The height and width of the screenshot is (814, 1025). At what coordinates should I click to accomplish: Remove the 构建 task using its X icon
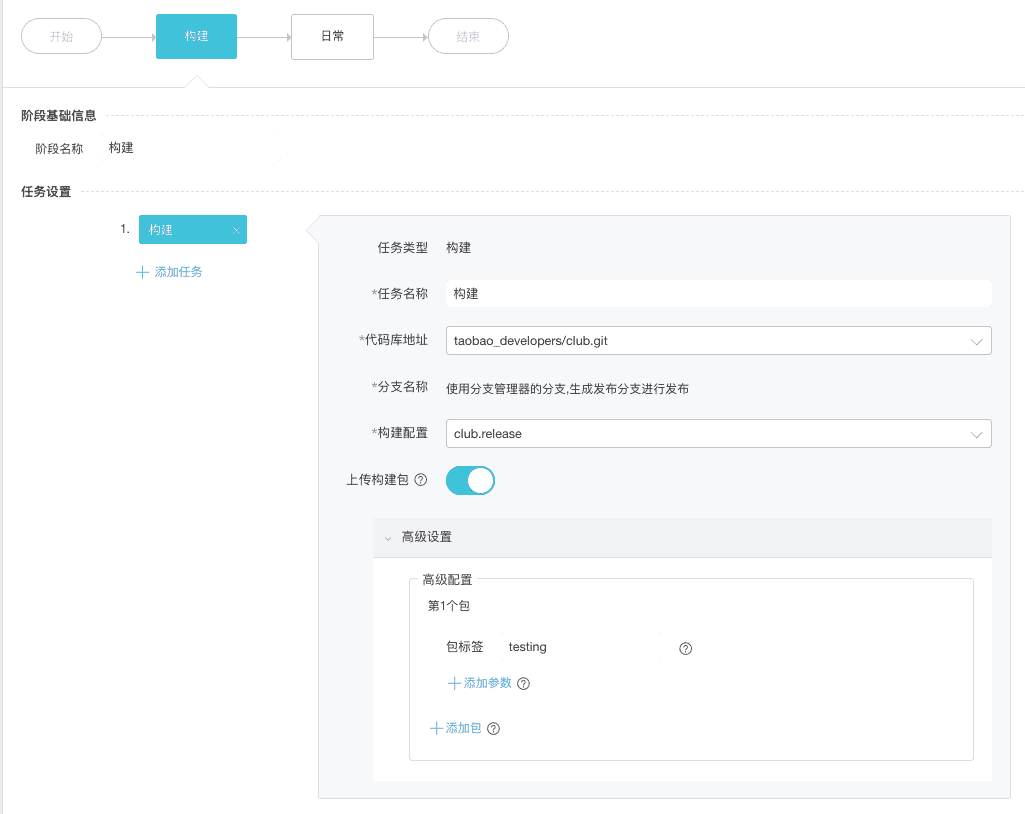click(237, 230)
